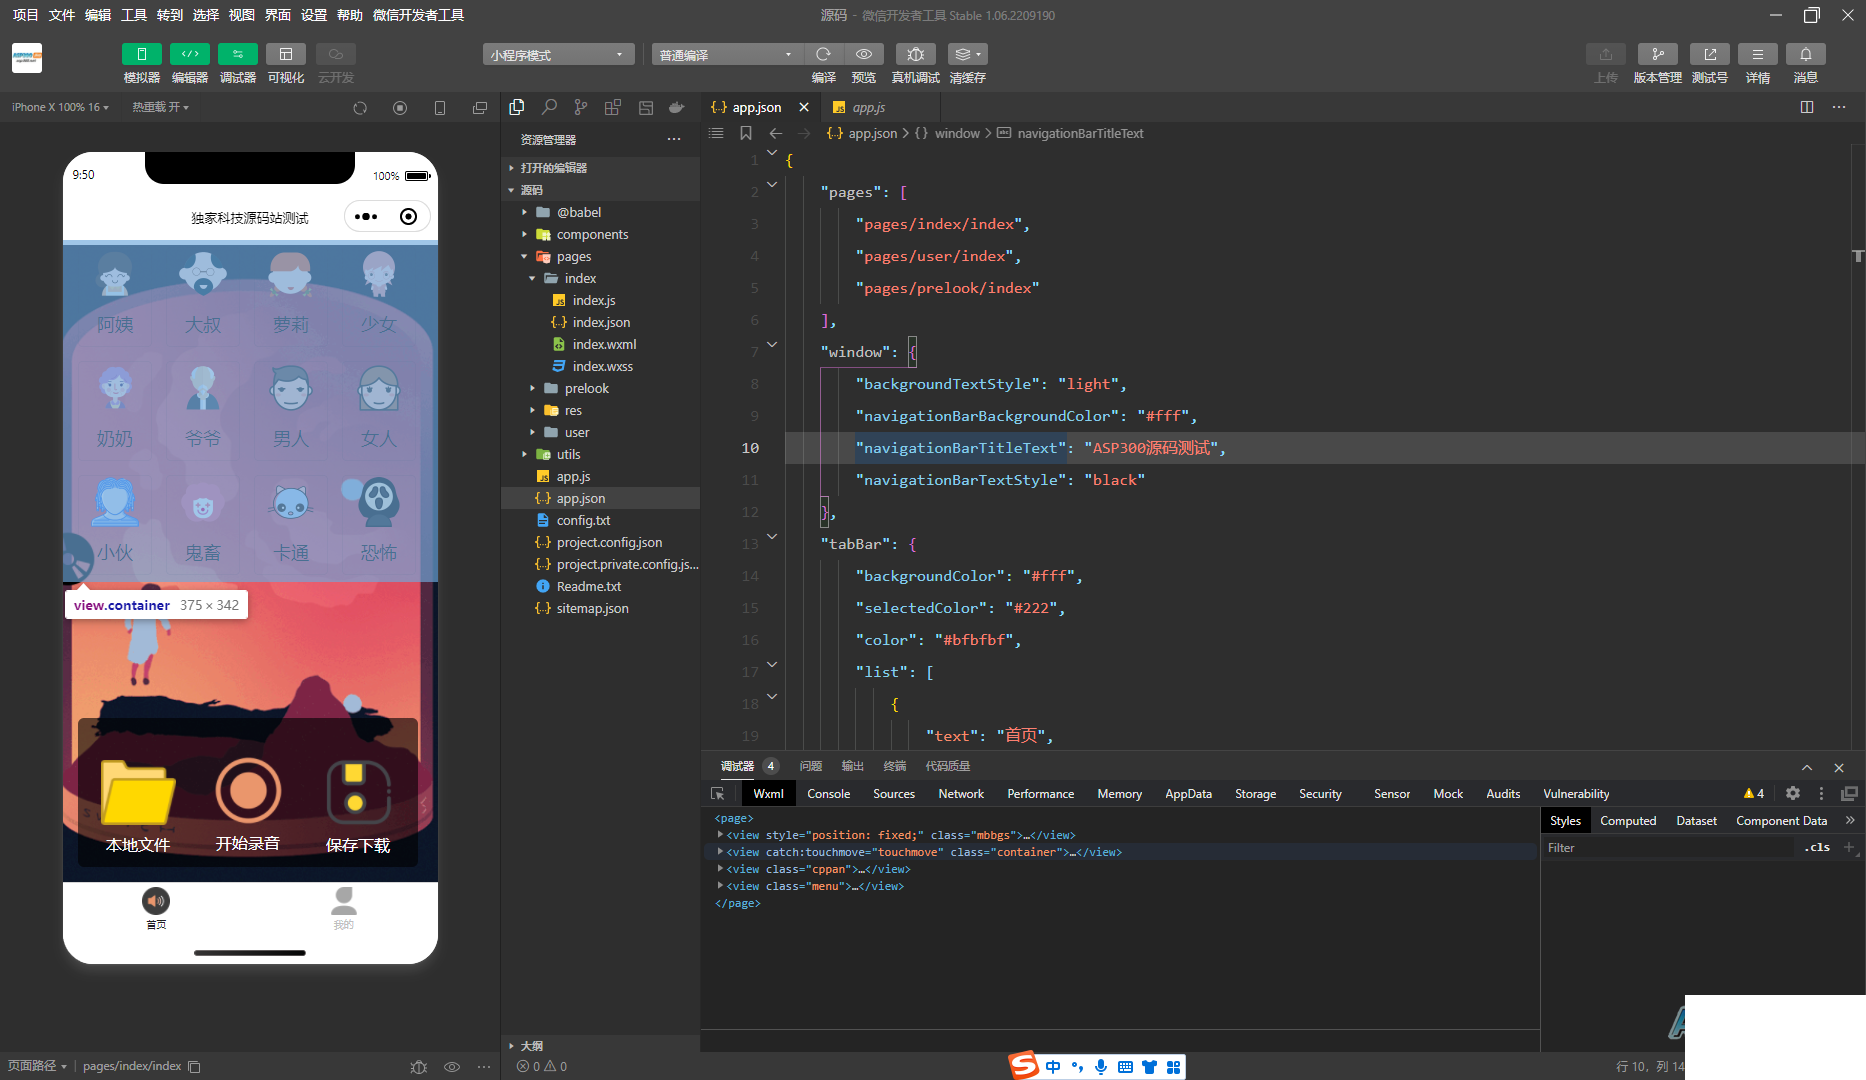Image resolution: width=1866 pixels, height=1080 pixels.
Task: Click the element inspector picker icon
Action: [x=717, y=793]
